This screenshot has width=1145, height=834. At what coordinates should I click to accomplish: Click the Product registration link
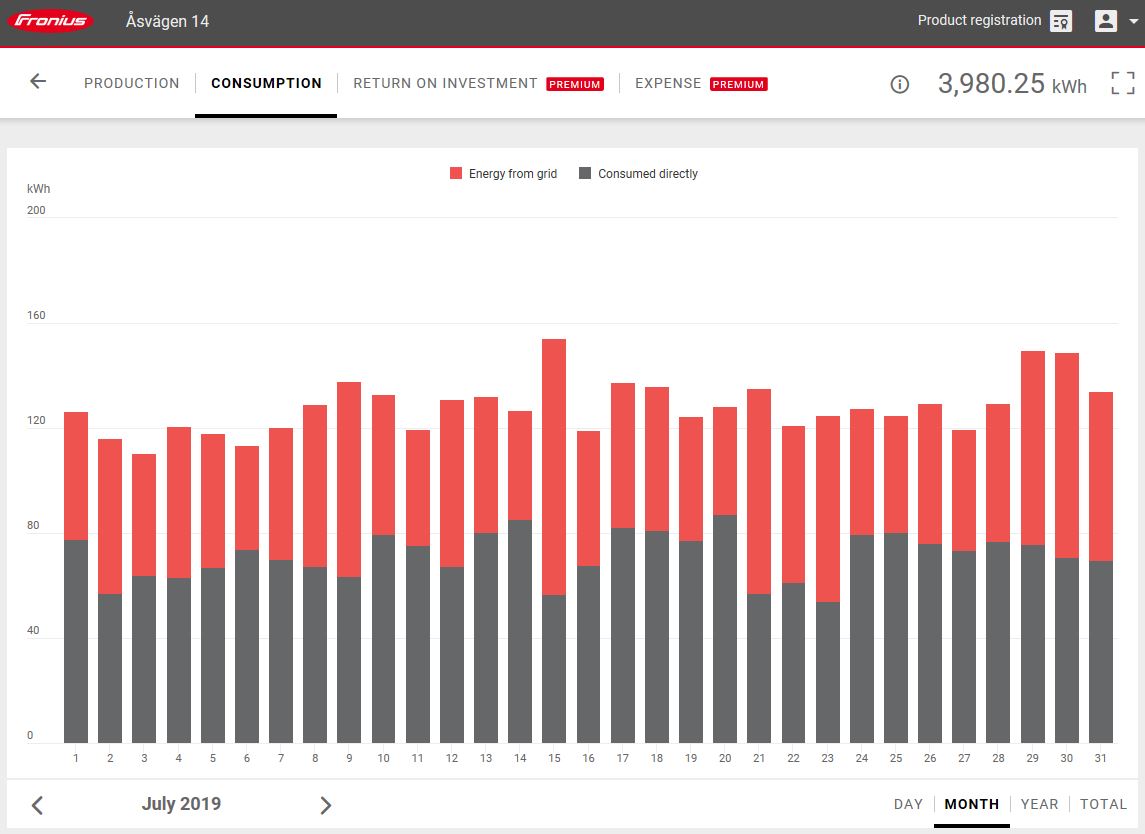[x=979, y=21]
